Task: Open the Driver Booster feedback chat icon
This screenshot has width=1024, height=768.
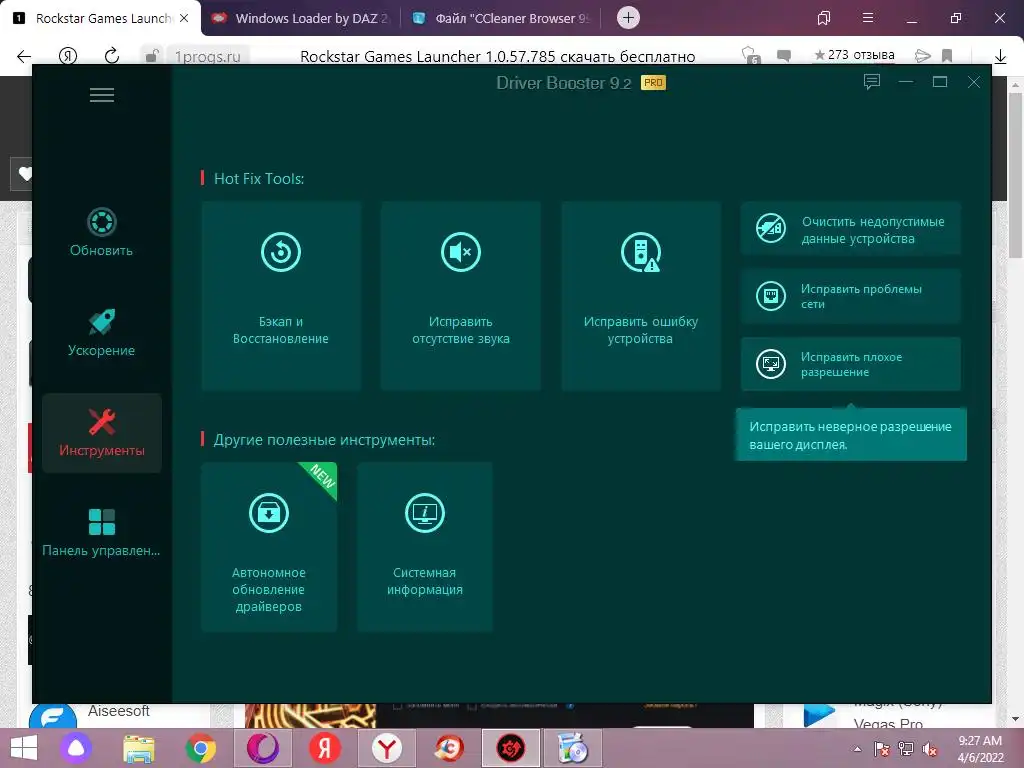Action: pyautogui.click(x=872, y=82)
